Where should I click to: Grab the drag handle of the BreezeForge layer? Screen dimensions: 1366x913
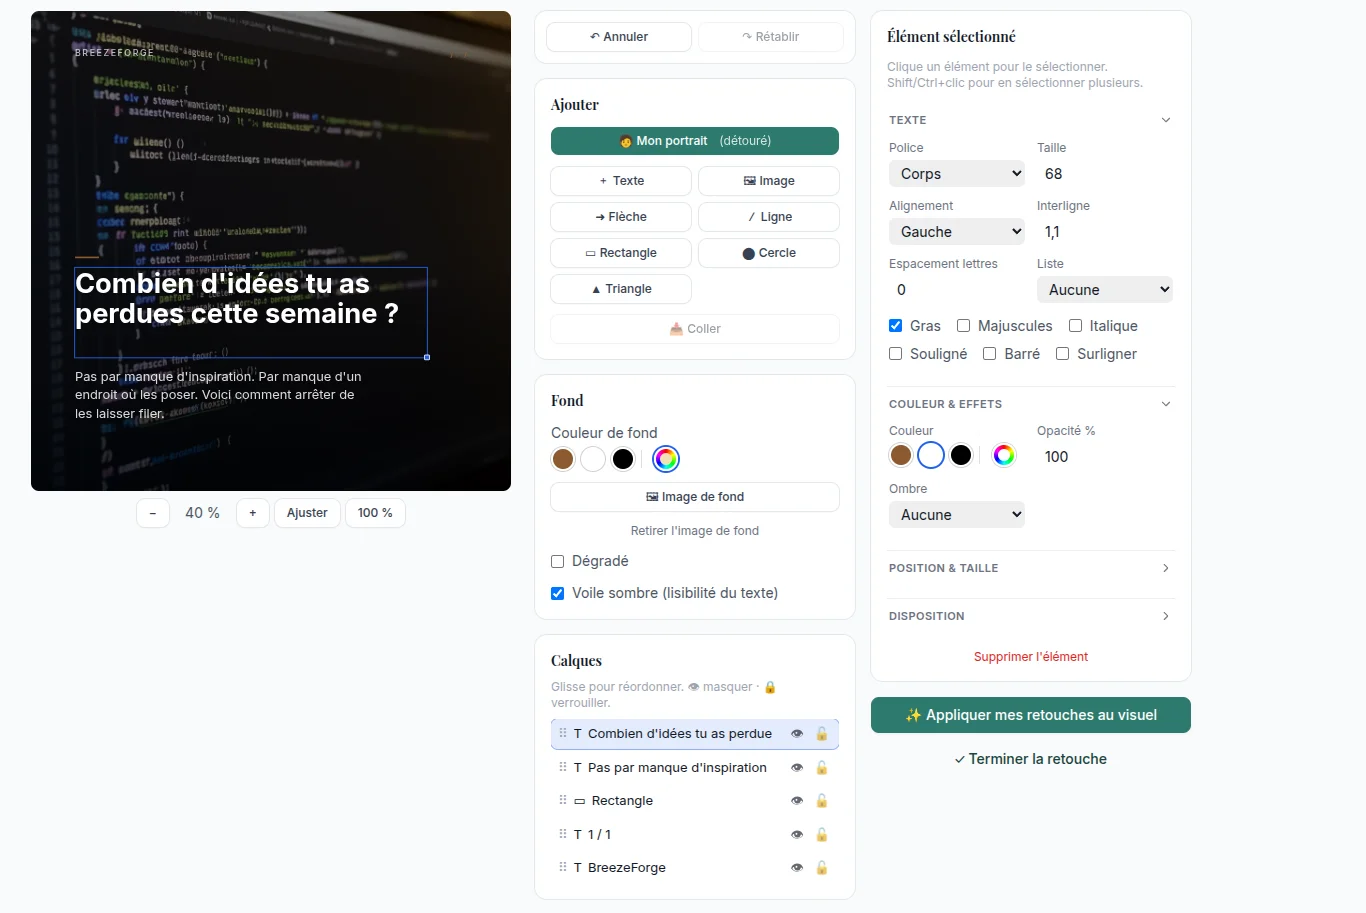click(x=563, y=867)
